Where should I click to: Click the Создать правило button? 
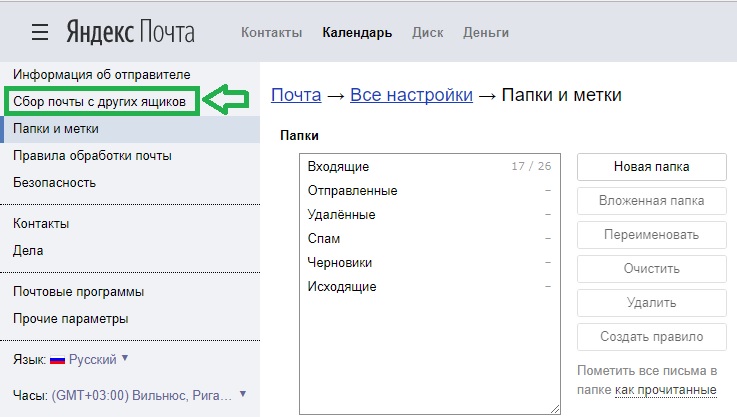(651, 337)
